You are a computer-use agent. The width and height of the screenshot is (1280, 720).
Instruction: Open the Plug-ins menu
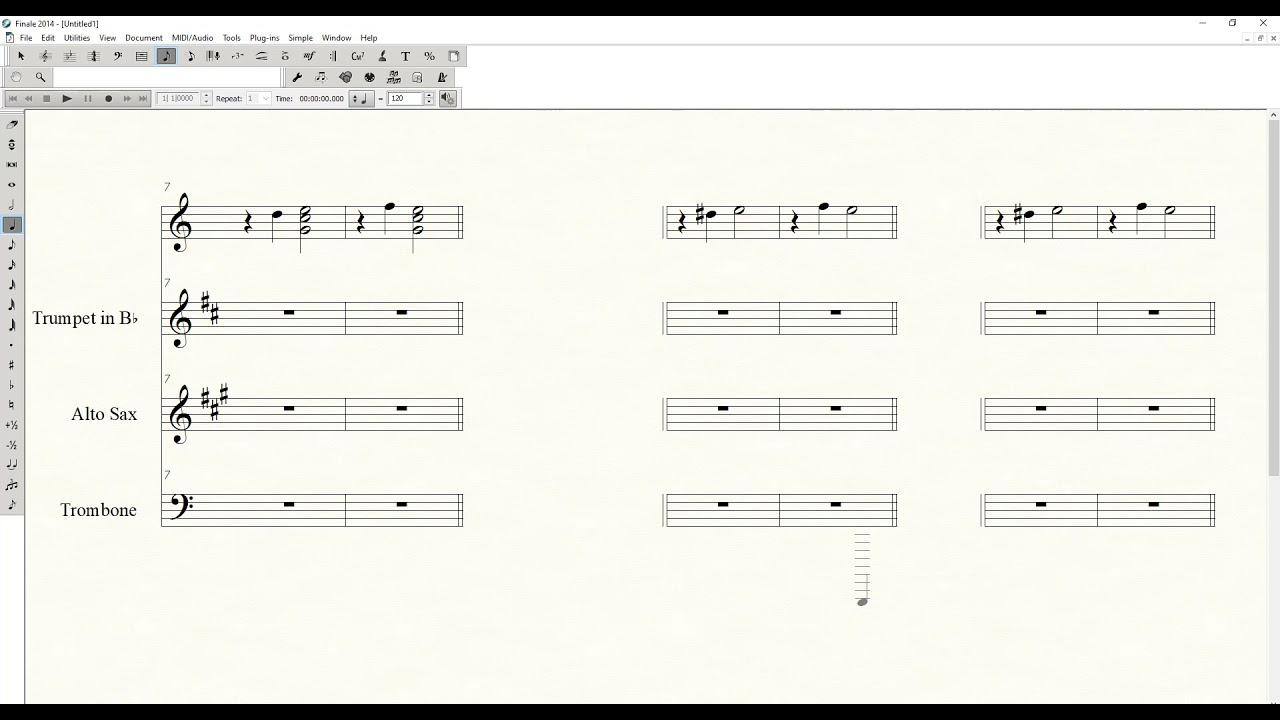[x=265, y=38]
